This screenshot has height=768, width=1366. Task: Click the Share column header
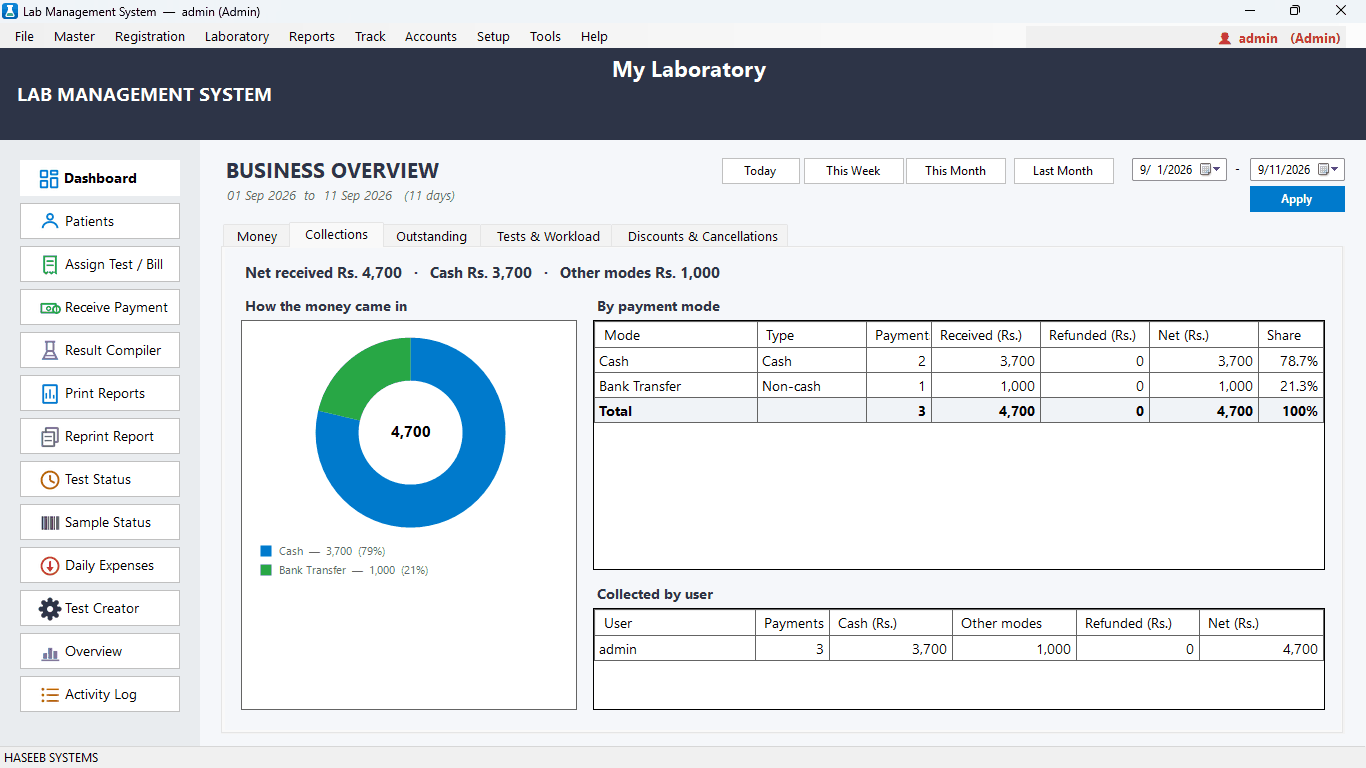[1291, 335]
